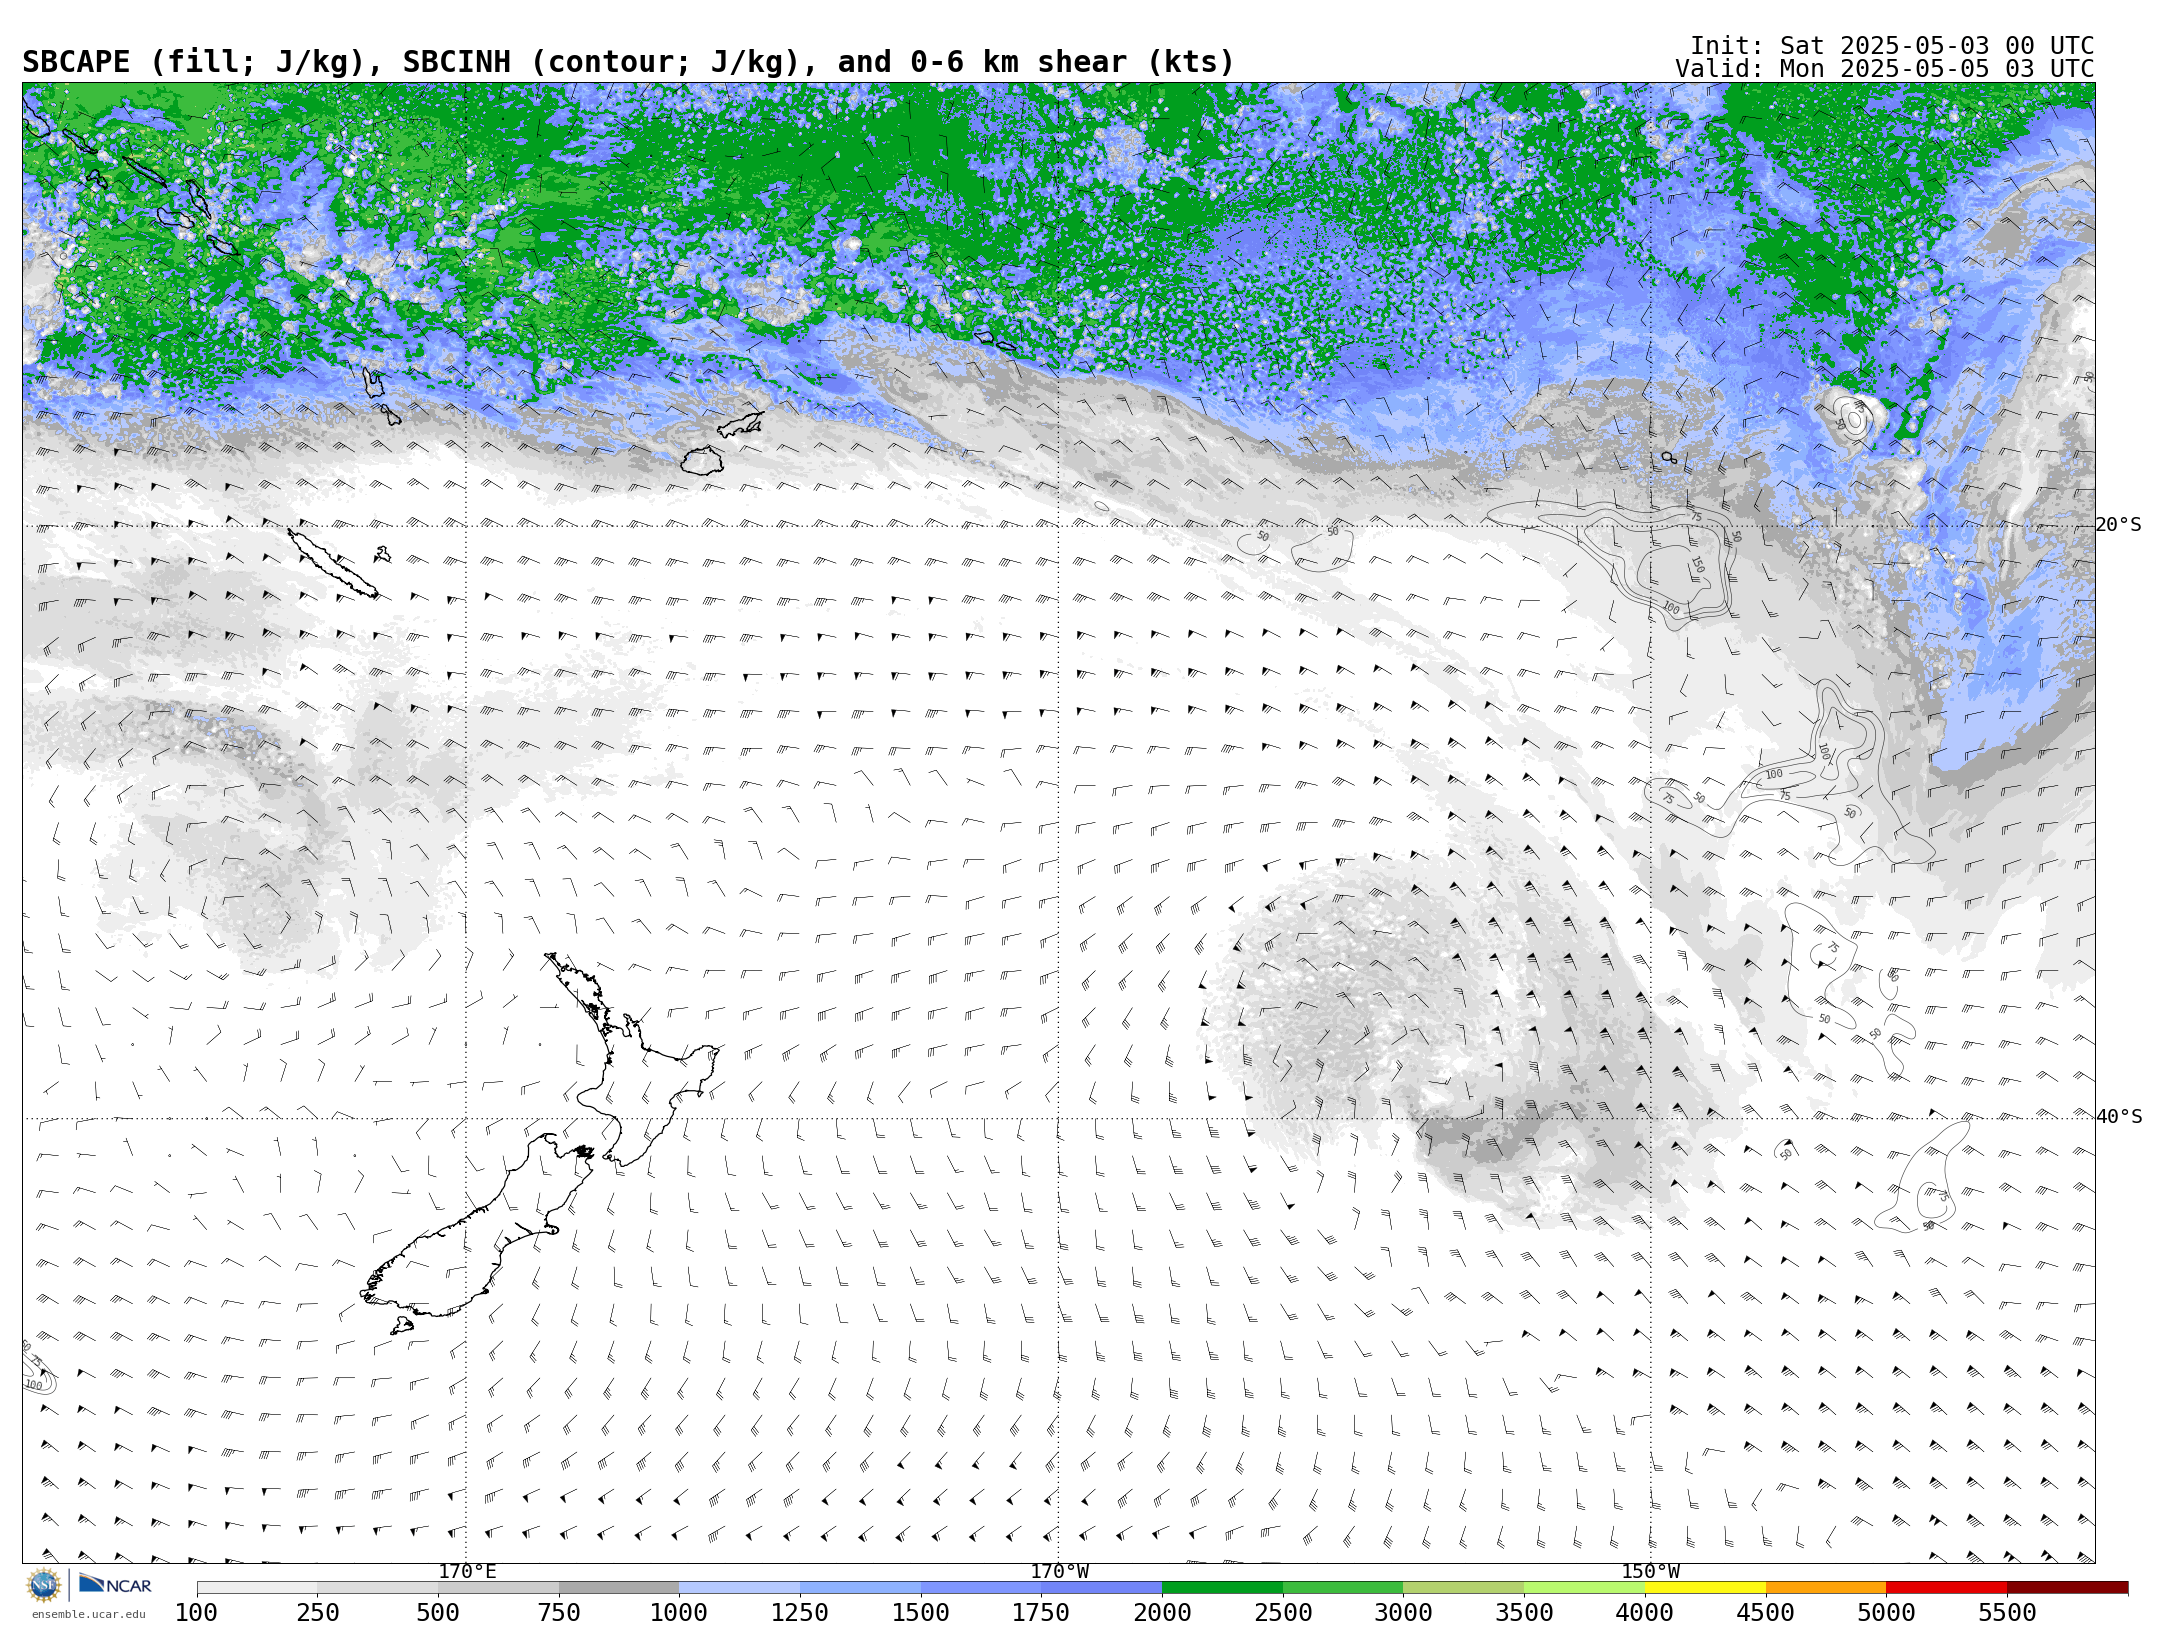Click Stewart Island south of South Island
The height and width of the screenshot is (1626, 2160).
[402, 1326]
